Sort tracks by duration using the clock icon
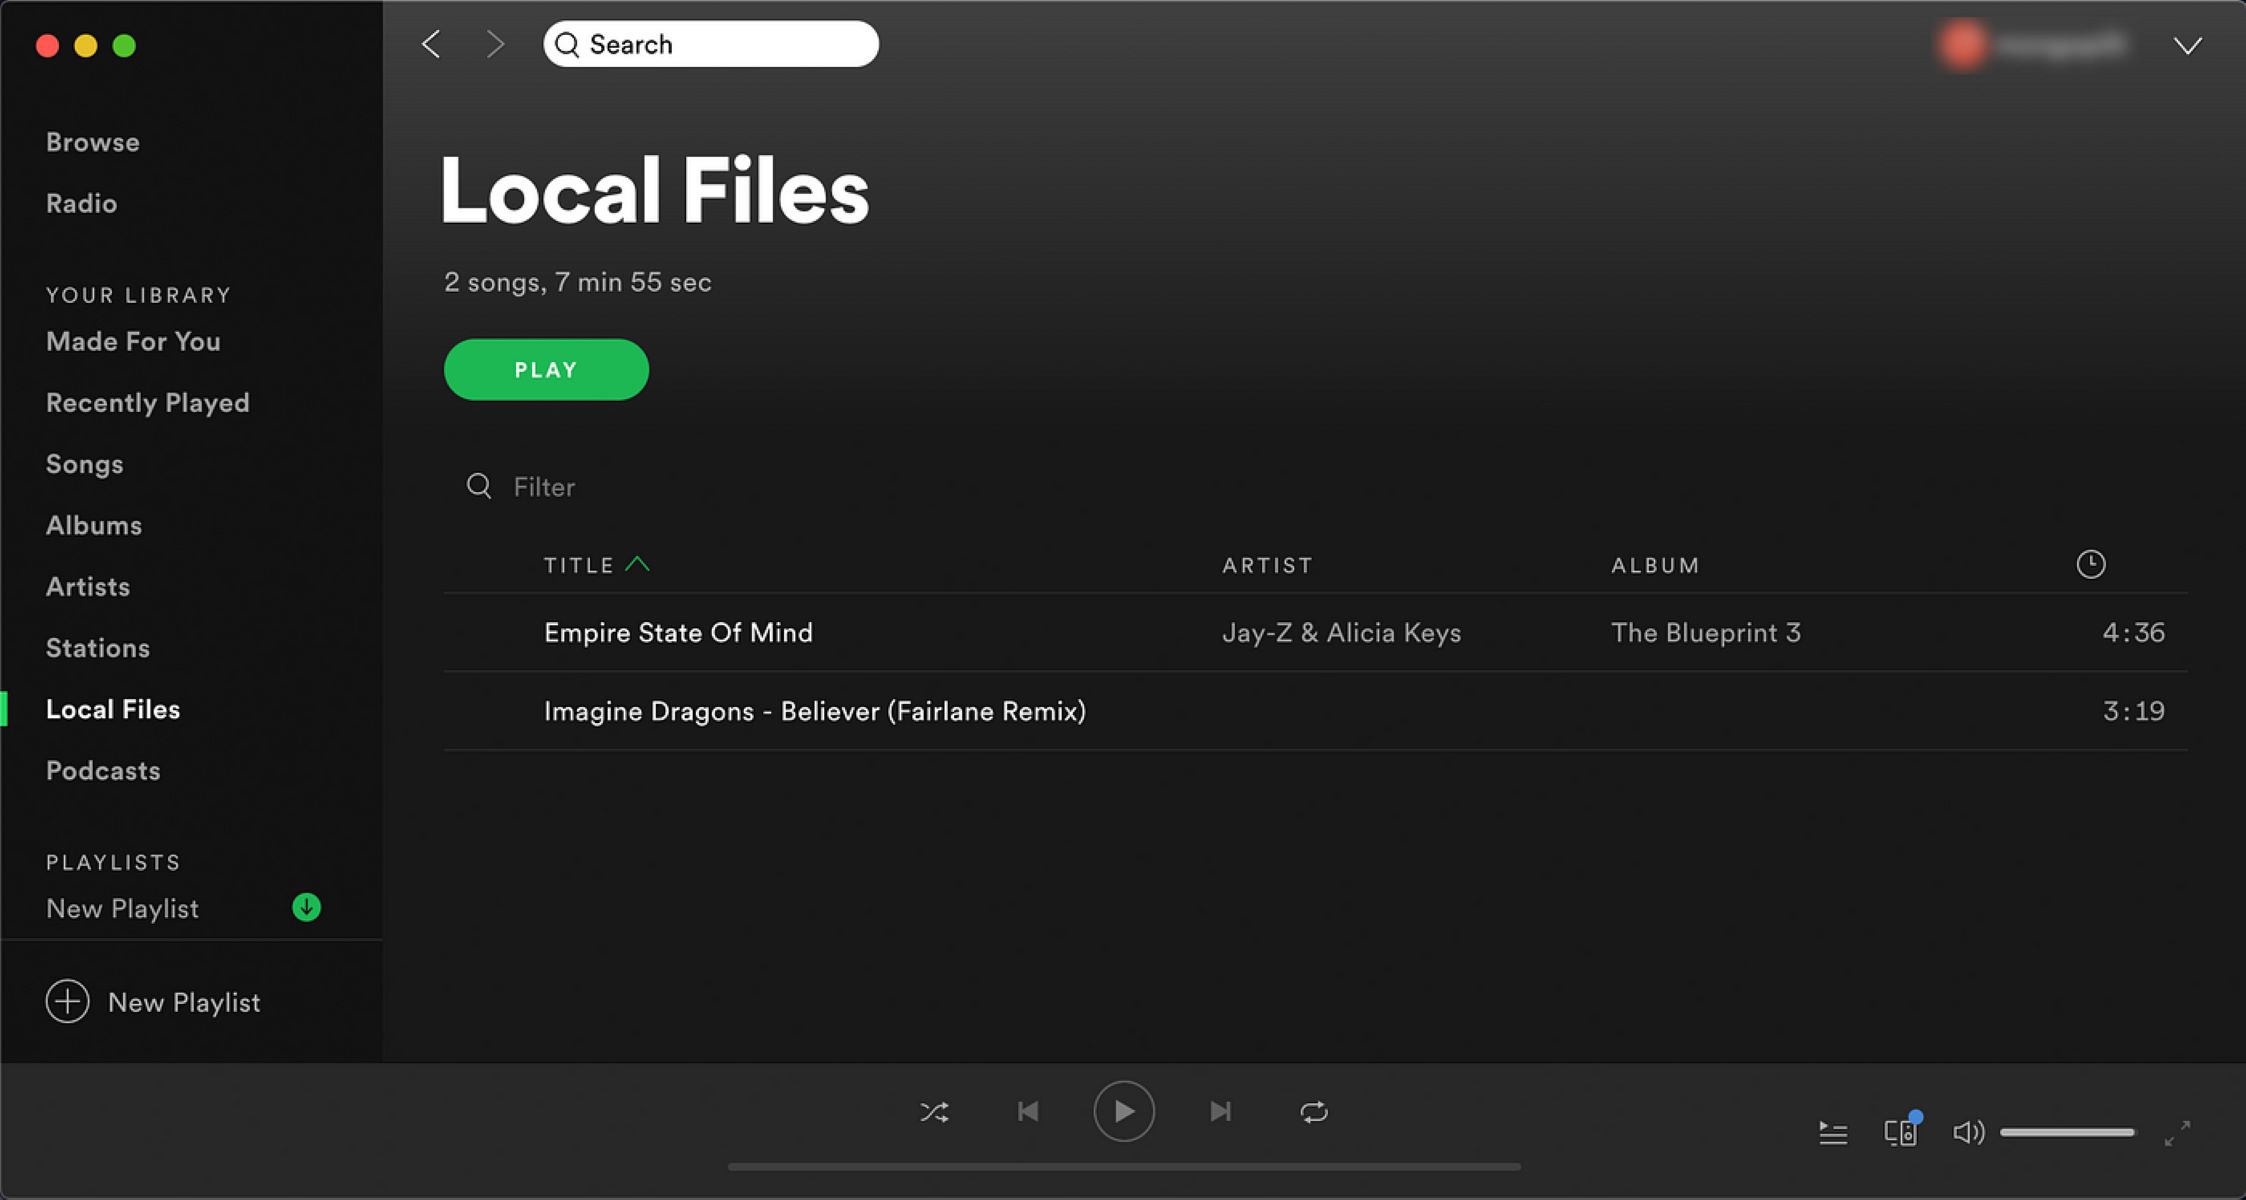The image size is (2246, 1200). (x=2090, y=564)
